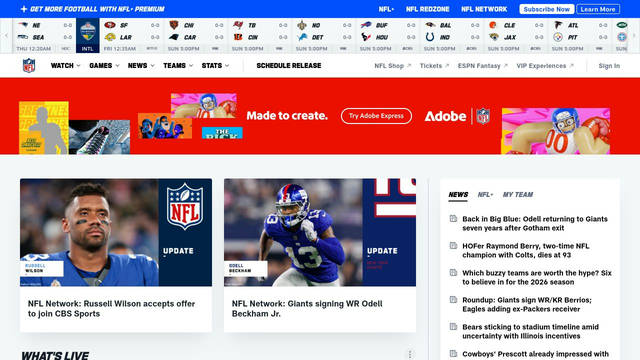640x360 pixels.
Task: Click the Rams team logo in scorestrip
Action: pos(110,37)
